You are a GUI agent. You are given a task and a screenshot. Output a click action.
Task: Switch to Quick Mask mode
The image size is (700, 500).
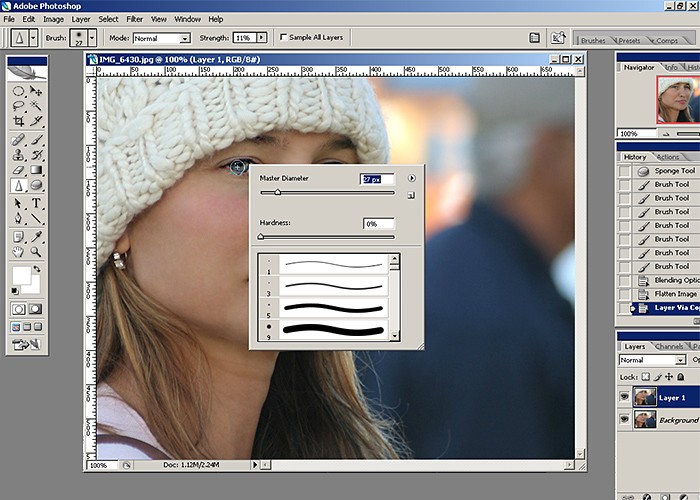pos(35,309)
